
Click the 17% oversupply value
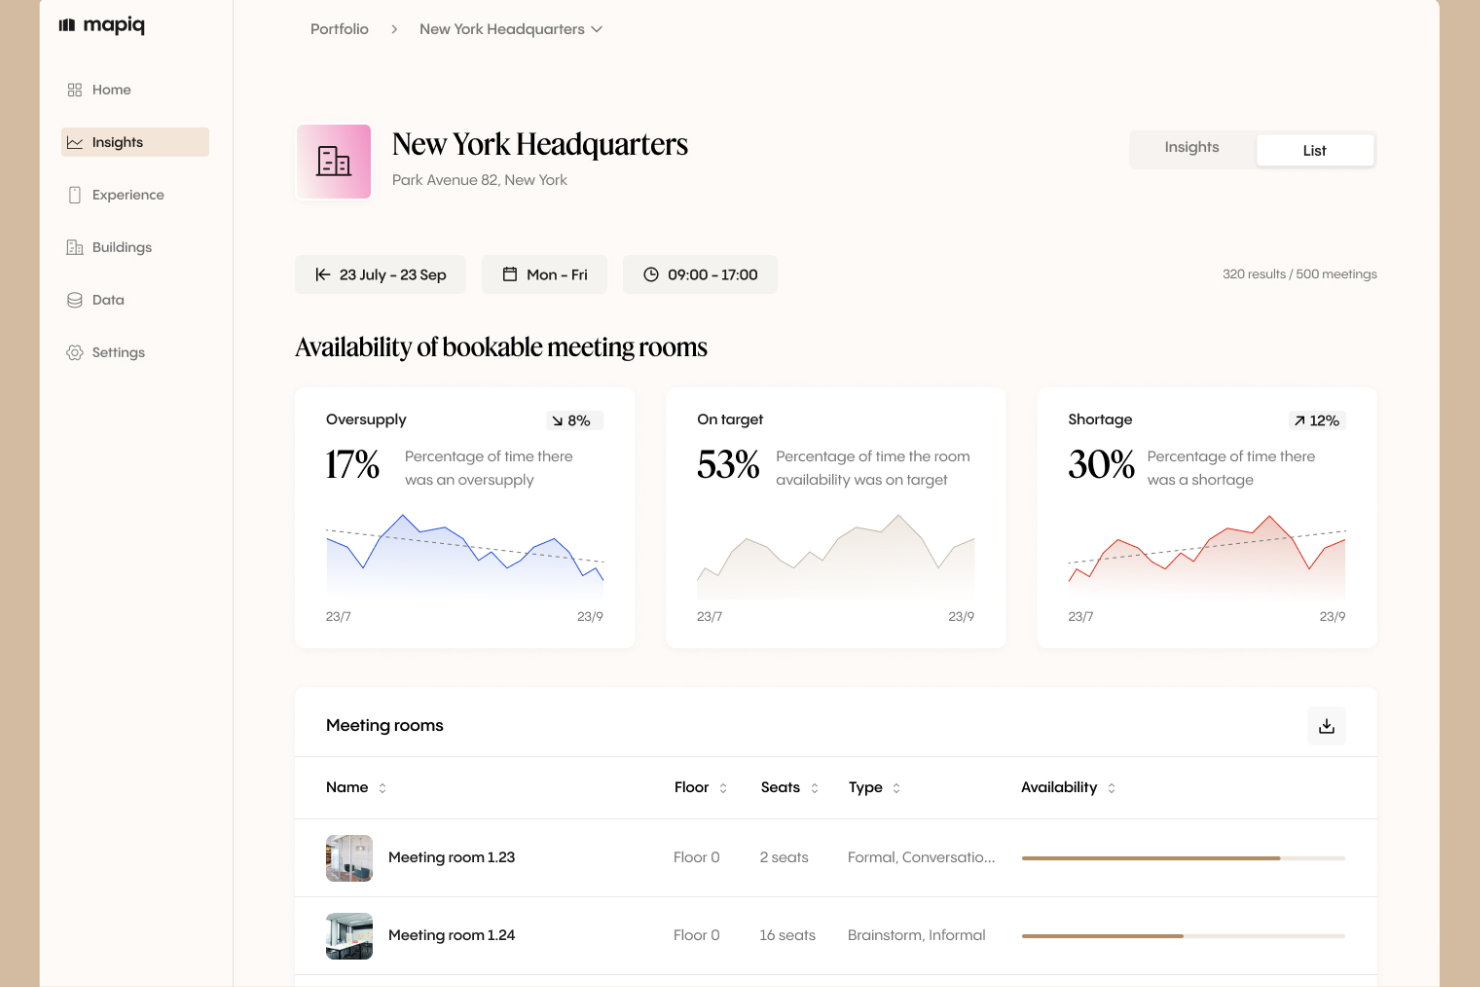[352, 465]
